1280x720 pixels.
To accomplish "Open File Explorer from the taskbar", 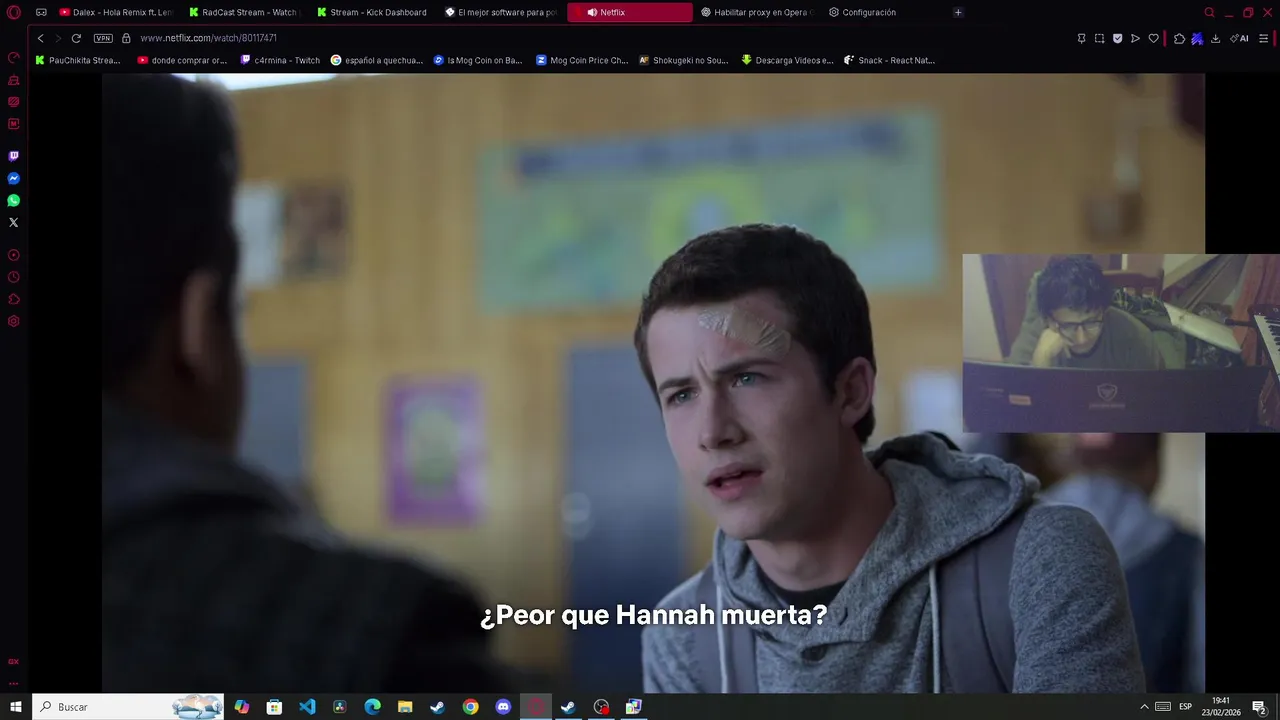I will click(405, 707).
